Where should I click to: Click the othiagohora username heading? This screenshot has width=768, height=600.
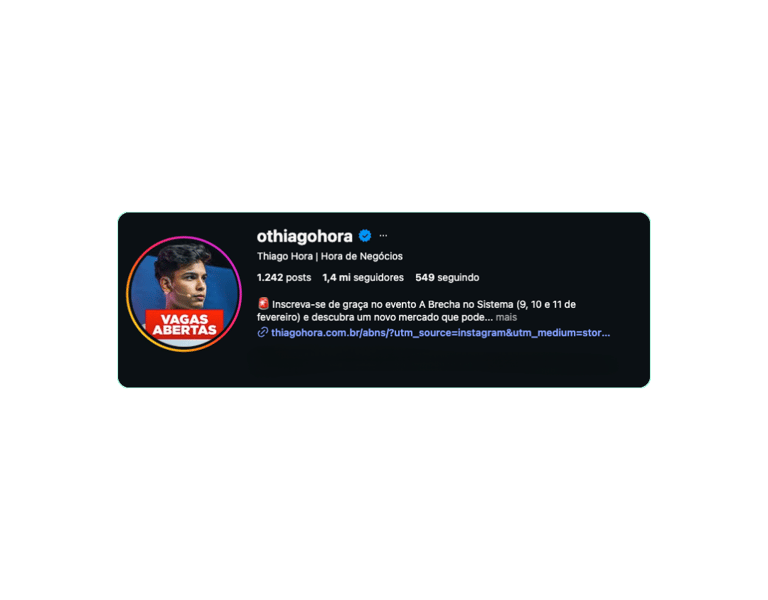[305, 236]
